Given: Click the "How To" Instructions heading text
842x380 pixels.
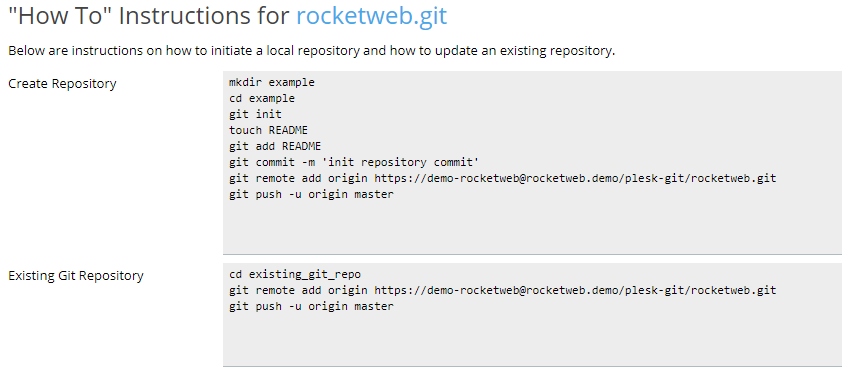Looking at the screenshot, I should [x=149, y=16].
